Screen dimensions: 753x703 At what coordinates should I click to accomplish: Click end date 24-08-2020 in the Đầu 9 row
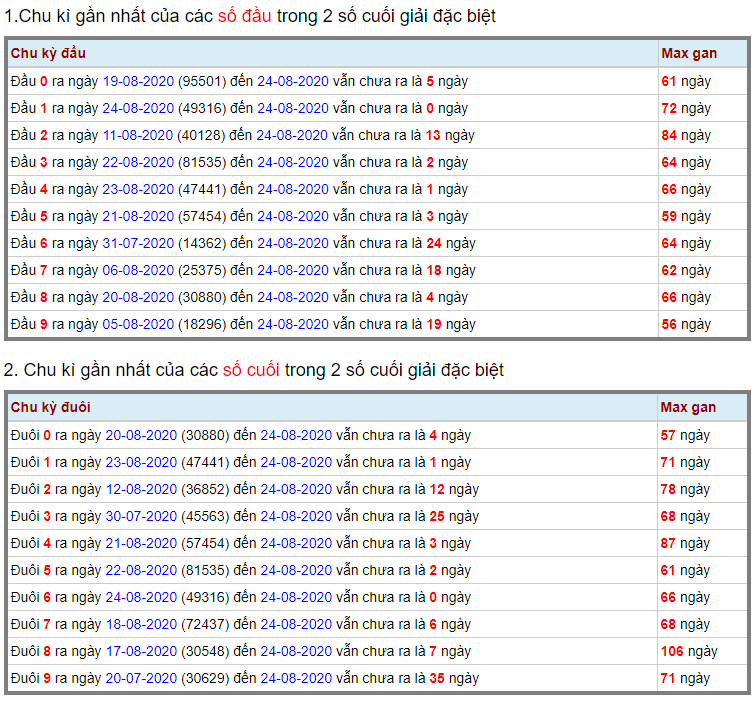293,324
